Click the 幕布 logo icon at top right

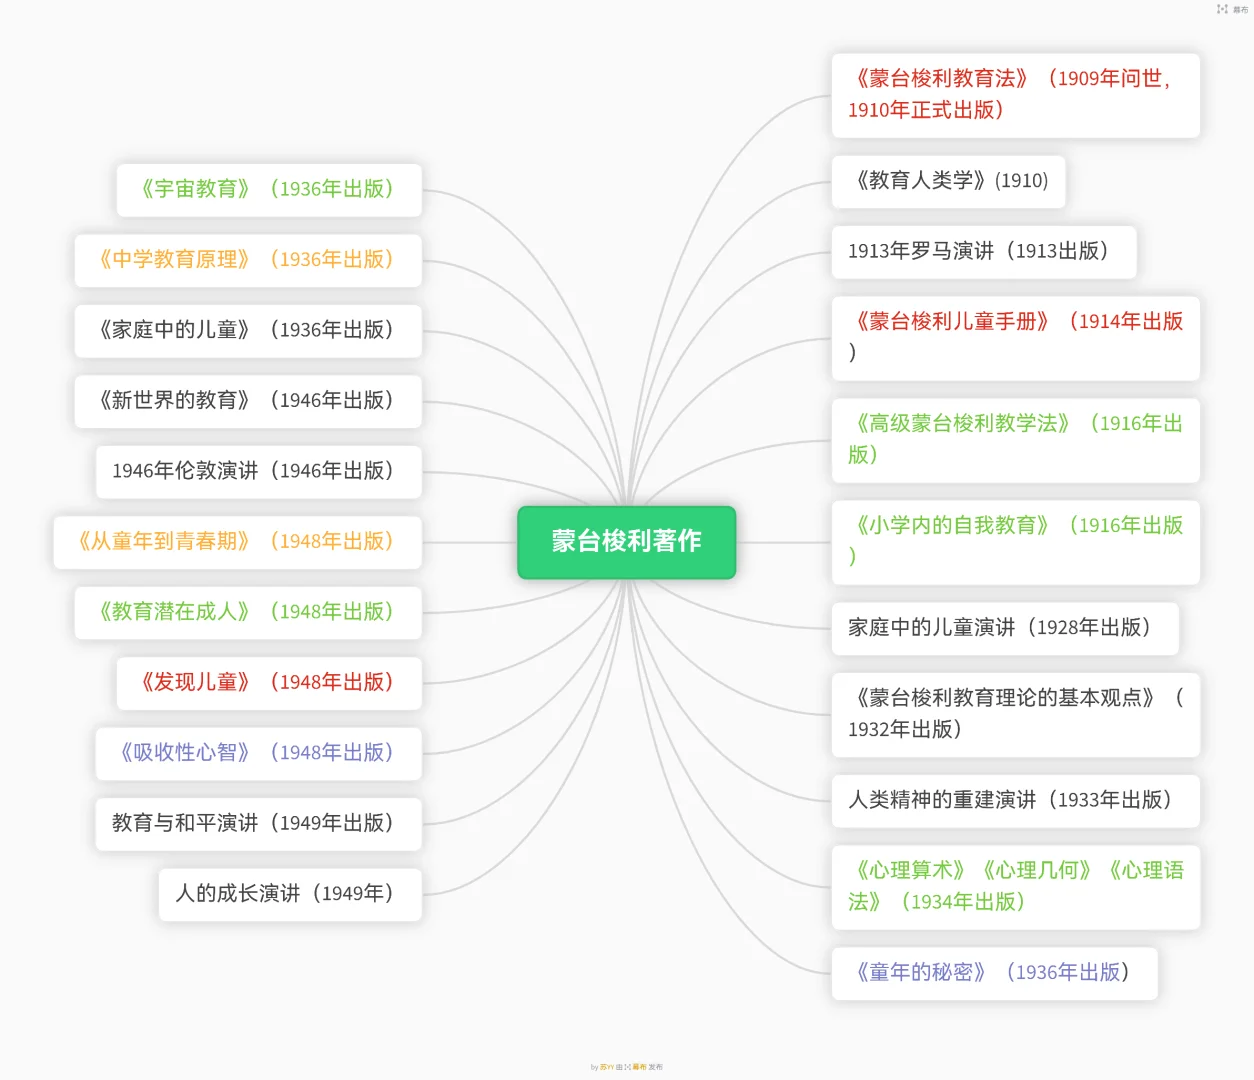pyautogui.click(x=1222, y=9)
